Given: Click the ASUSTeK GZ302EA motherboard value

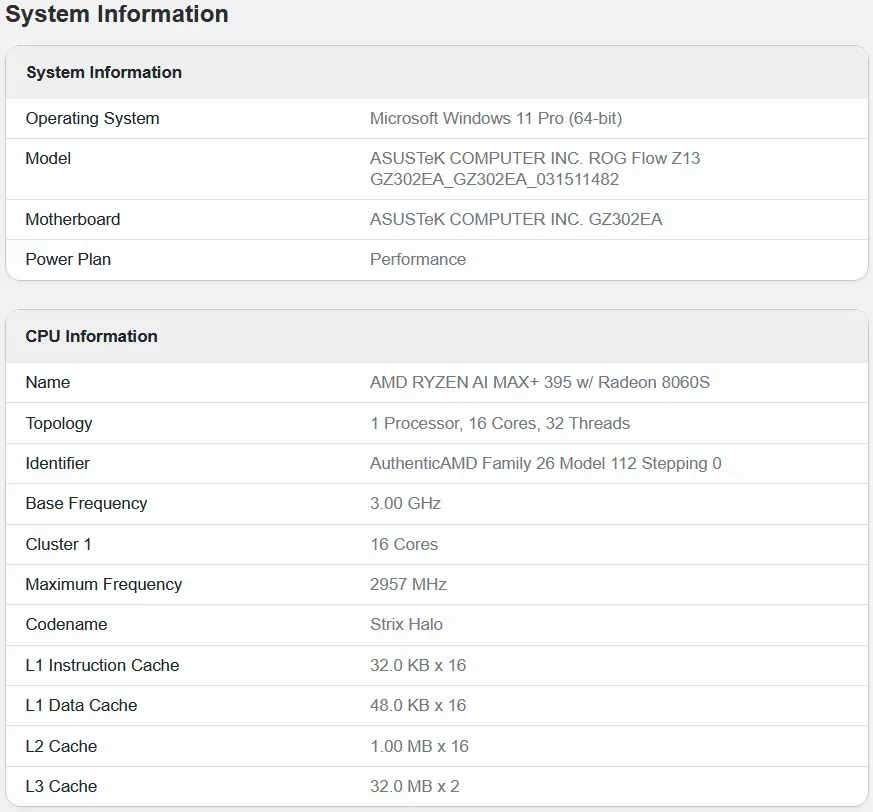Looking at the screenshot, I should (515, 219).
